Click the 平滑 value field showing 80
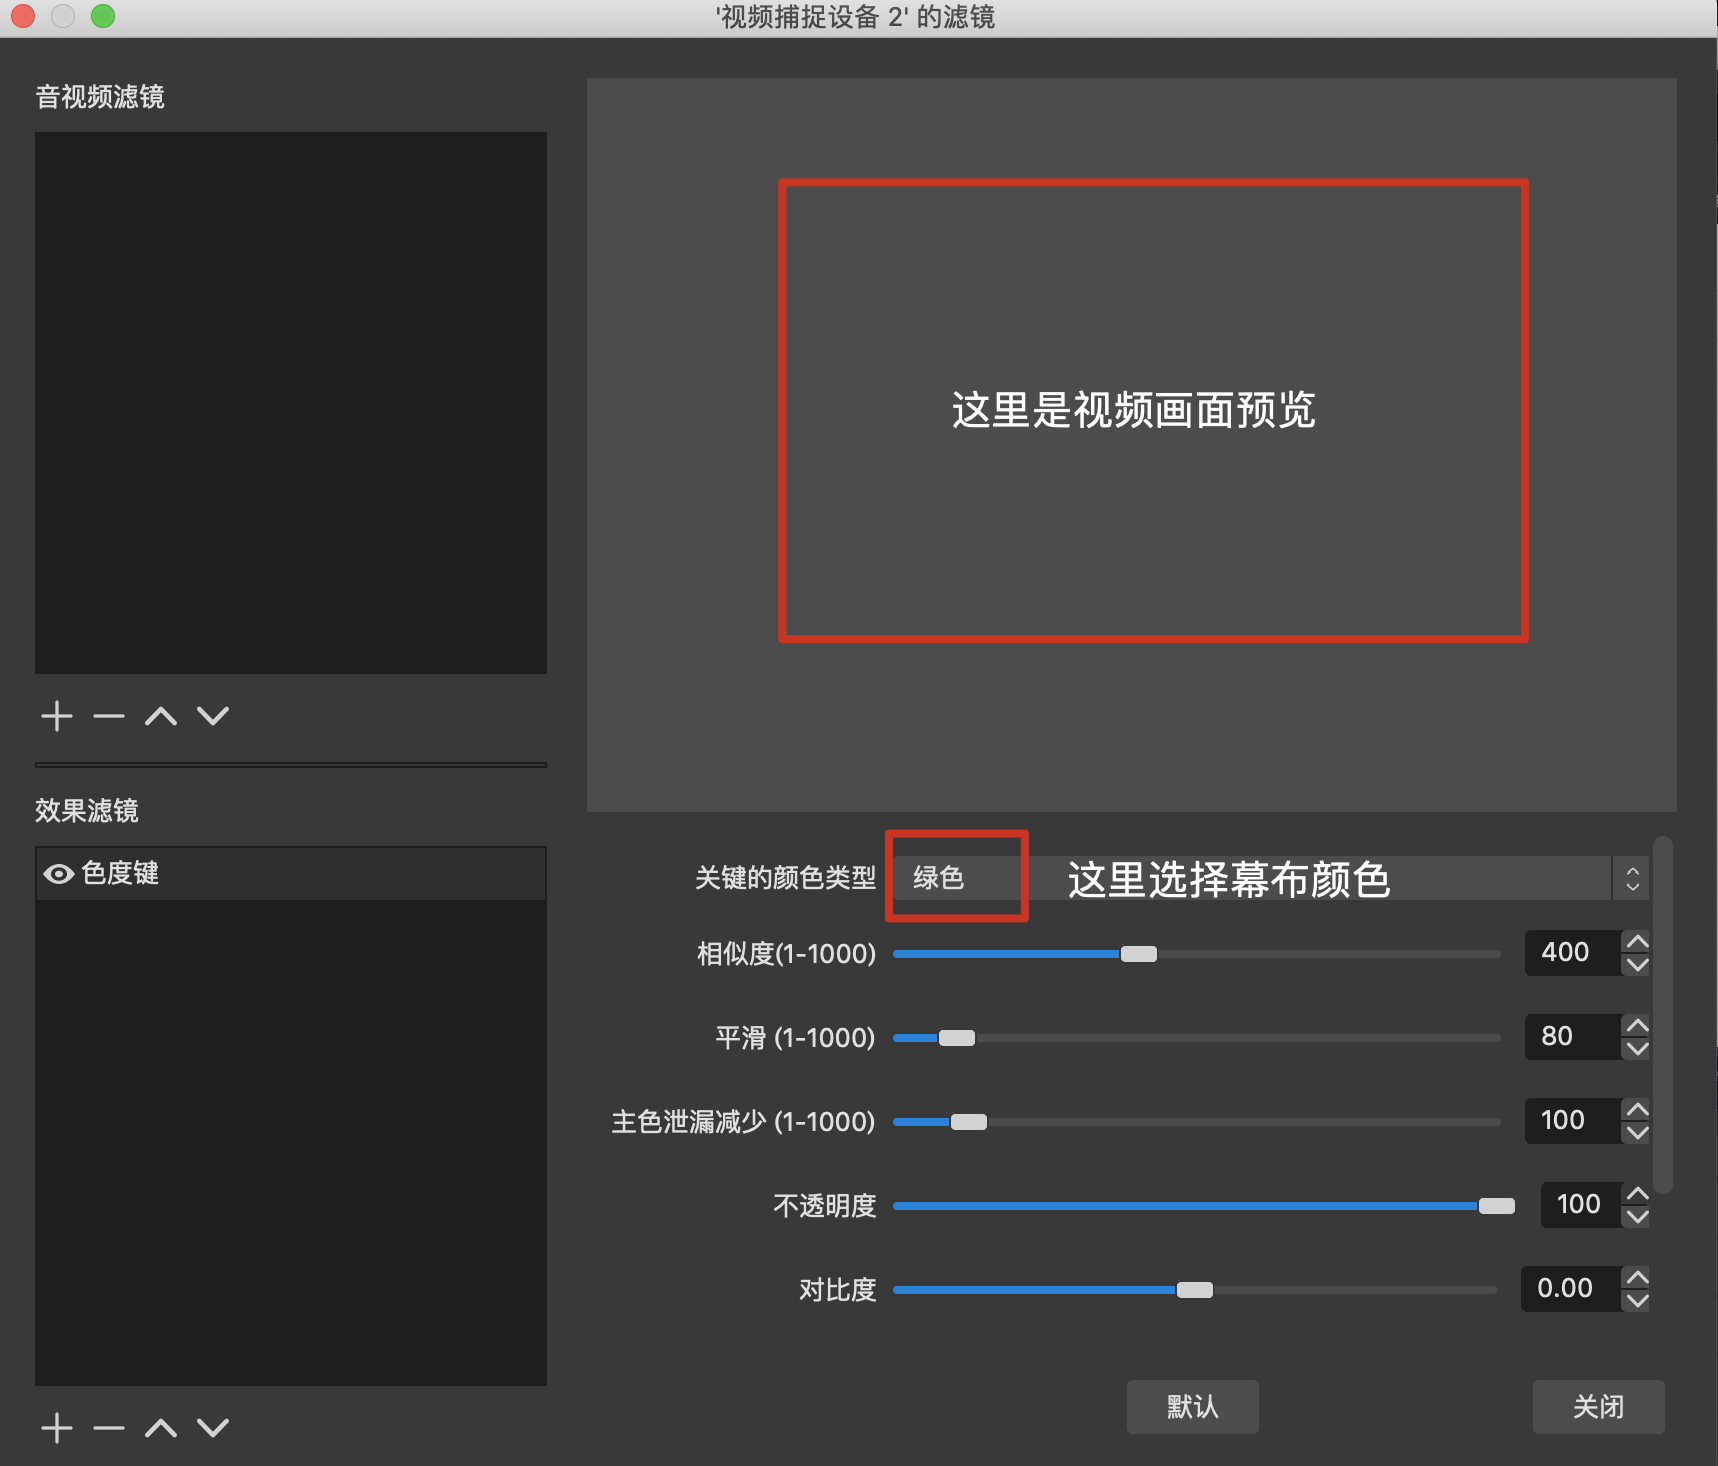This screenshot has height=1466, width=1718. pos(1573,1037)
